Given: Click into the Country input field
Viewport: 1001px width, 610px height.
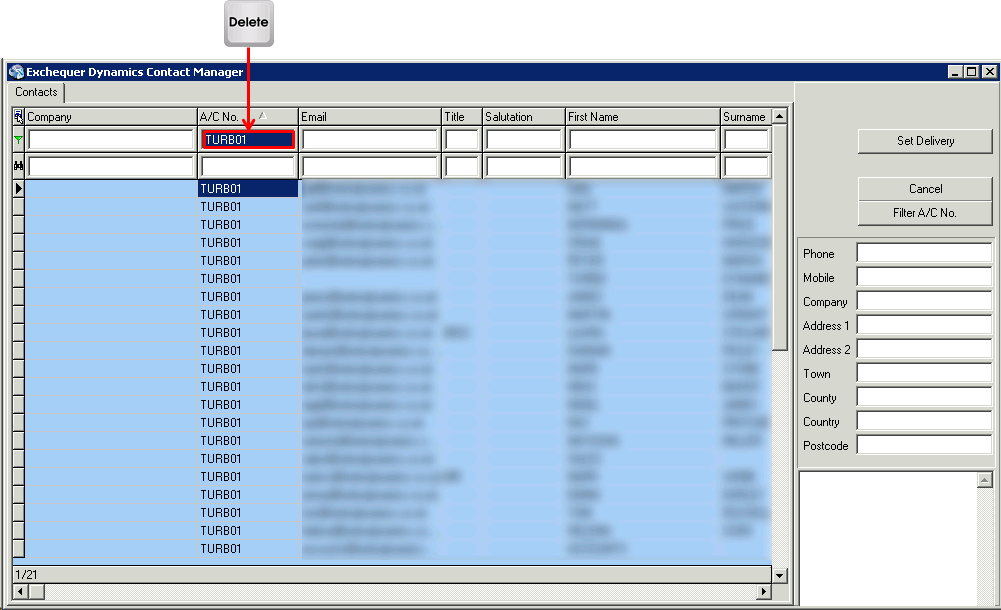Looking at the screenshot, I should (x=924, y=420).
